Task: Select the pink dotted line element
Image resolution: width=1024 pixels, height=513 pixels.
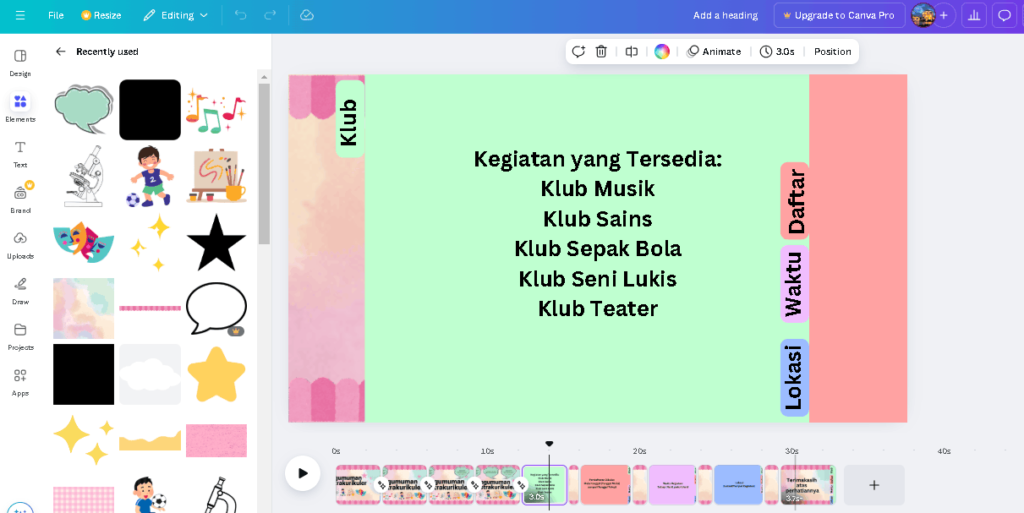Action: (150, 307)
